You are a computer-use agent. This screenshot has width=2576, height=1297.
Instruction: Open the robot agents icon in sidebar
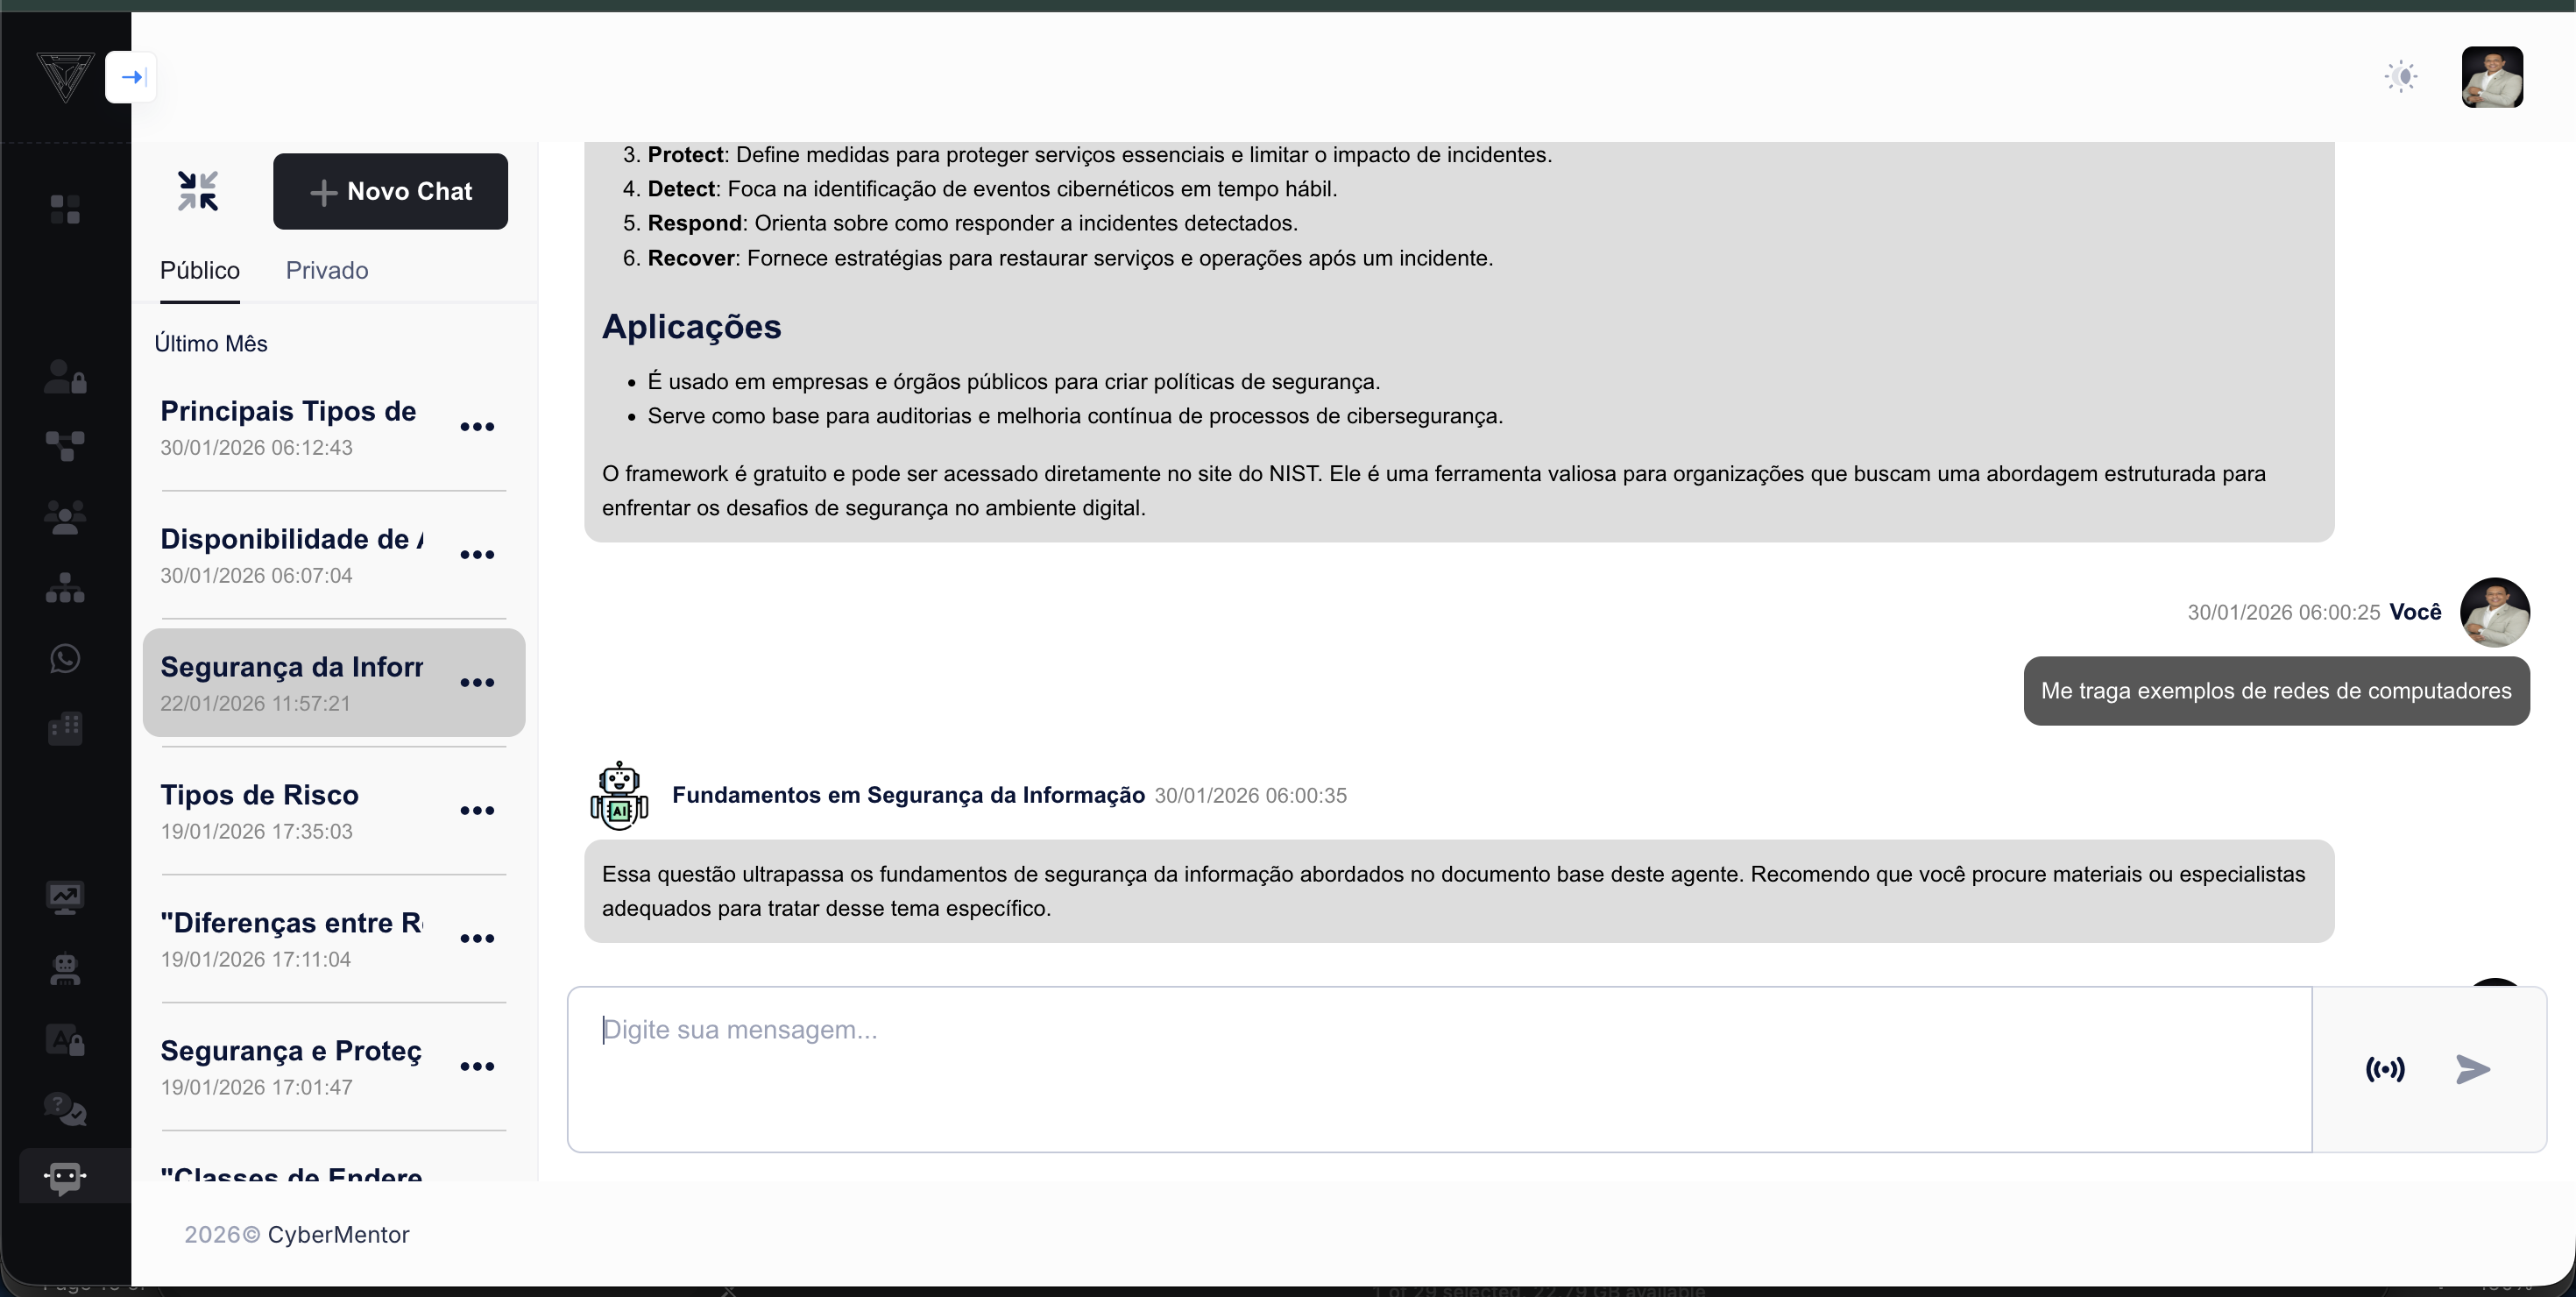pos(65,969)
